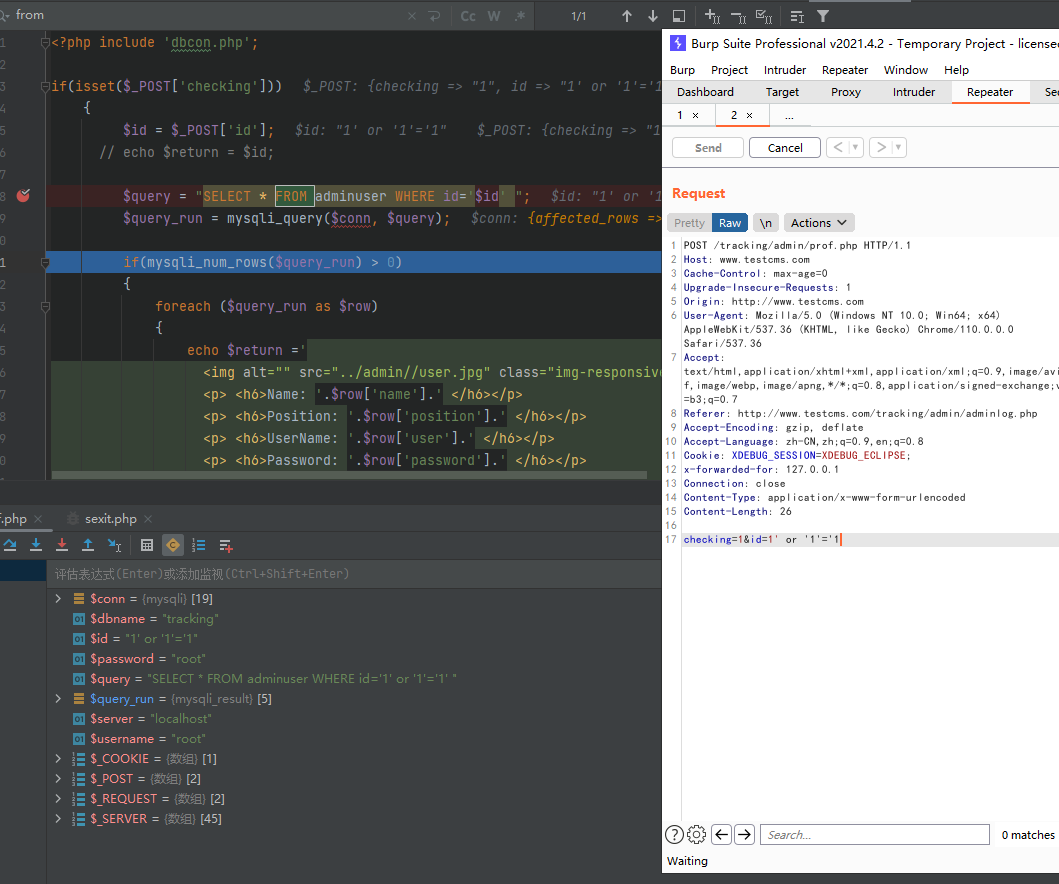This screenshot has width=1059, height=884.
Task: Toggle match case Cc option
Action: pos(468,16)
